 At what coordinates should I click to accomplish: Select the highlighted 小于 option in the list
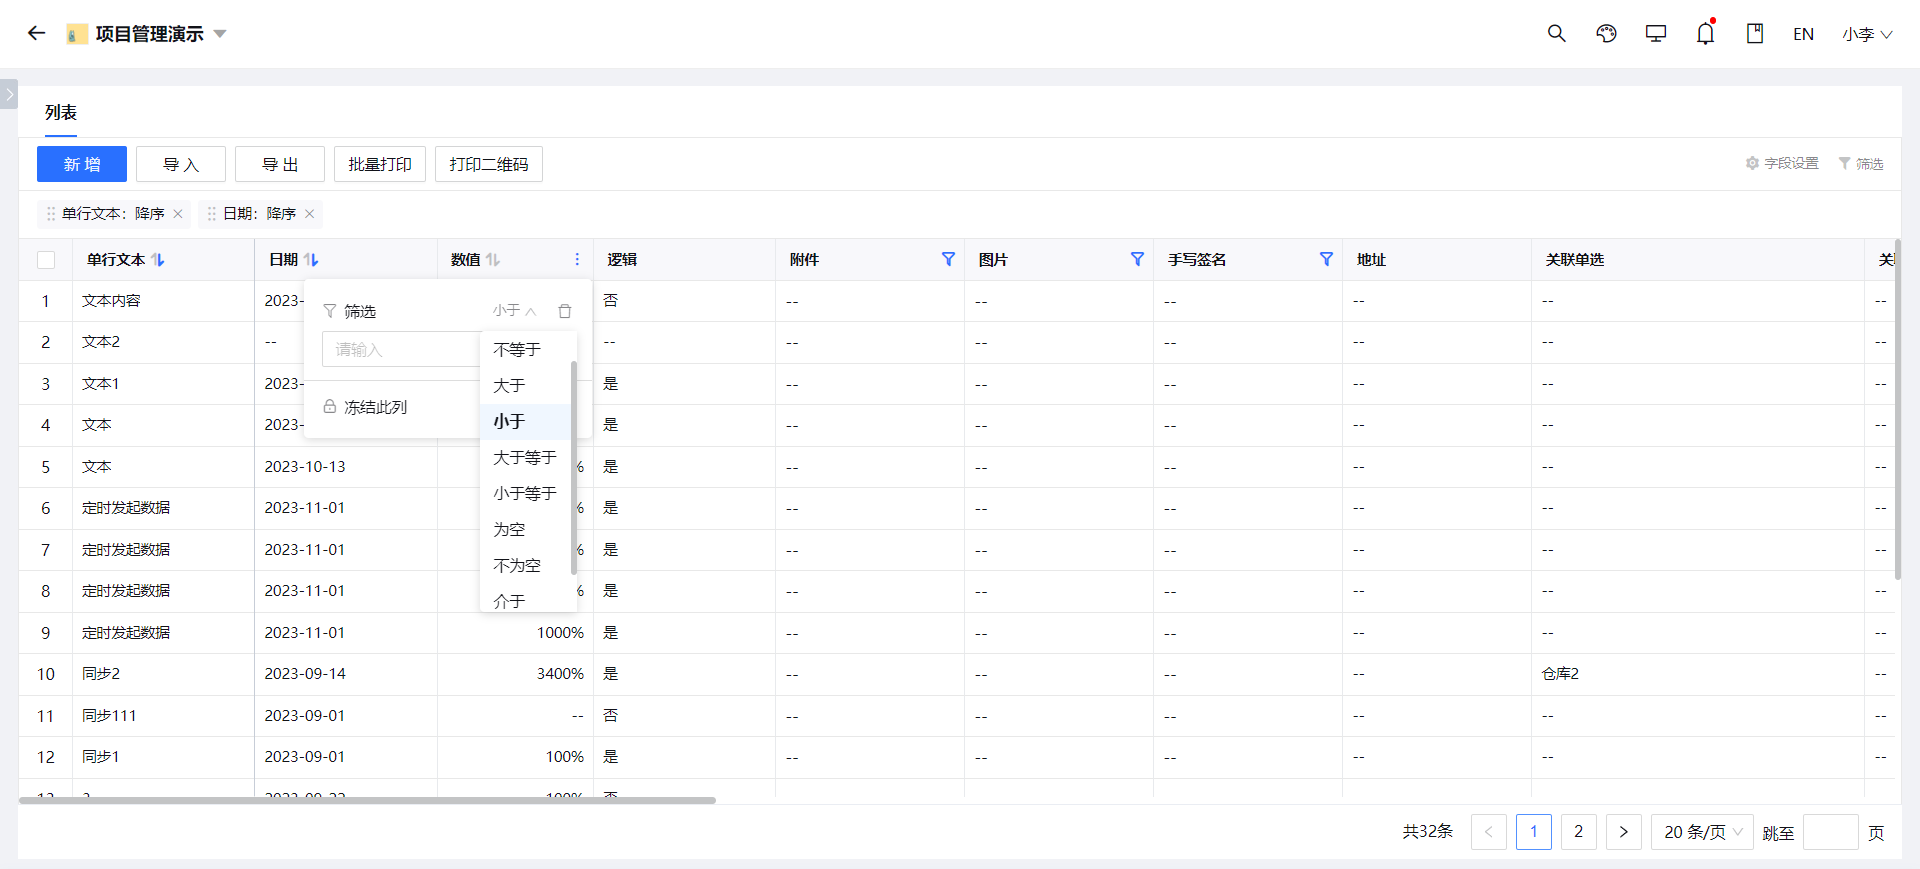point(525,421)
